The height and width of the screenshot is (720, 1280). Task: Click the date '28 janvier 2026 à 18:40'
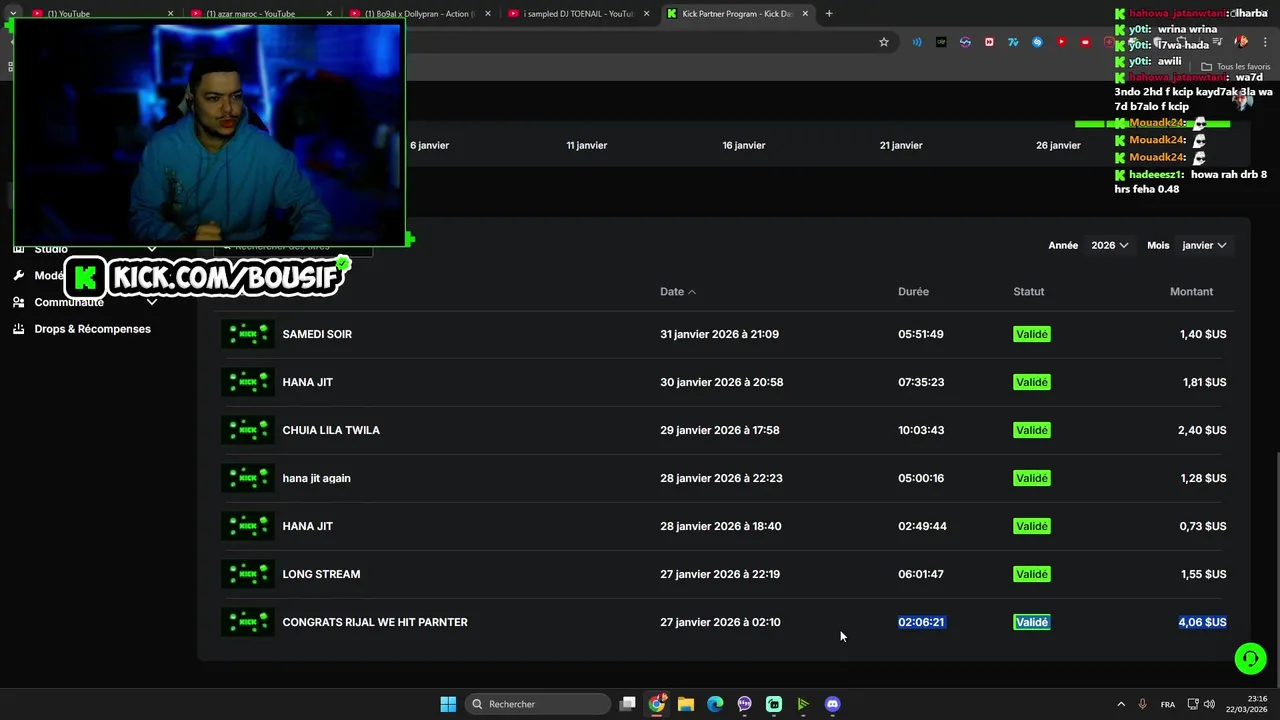tap(720, 526)
